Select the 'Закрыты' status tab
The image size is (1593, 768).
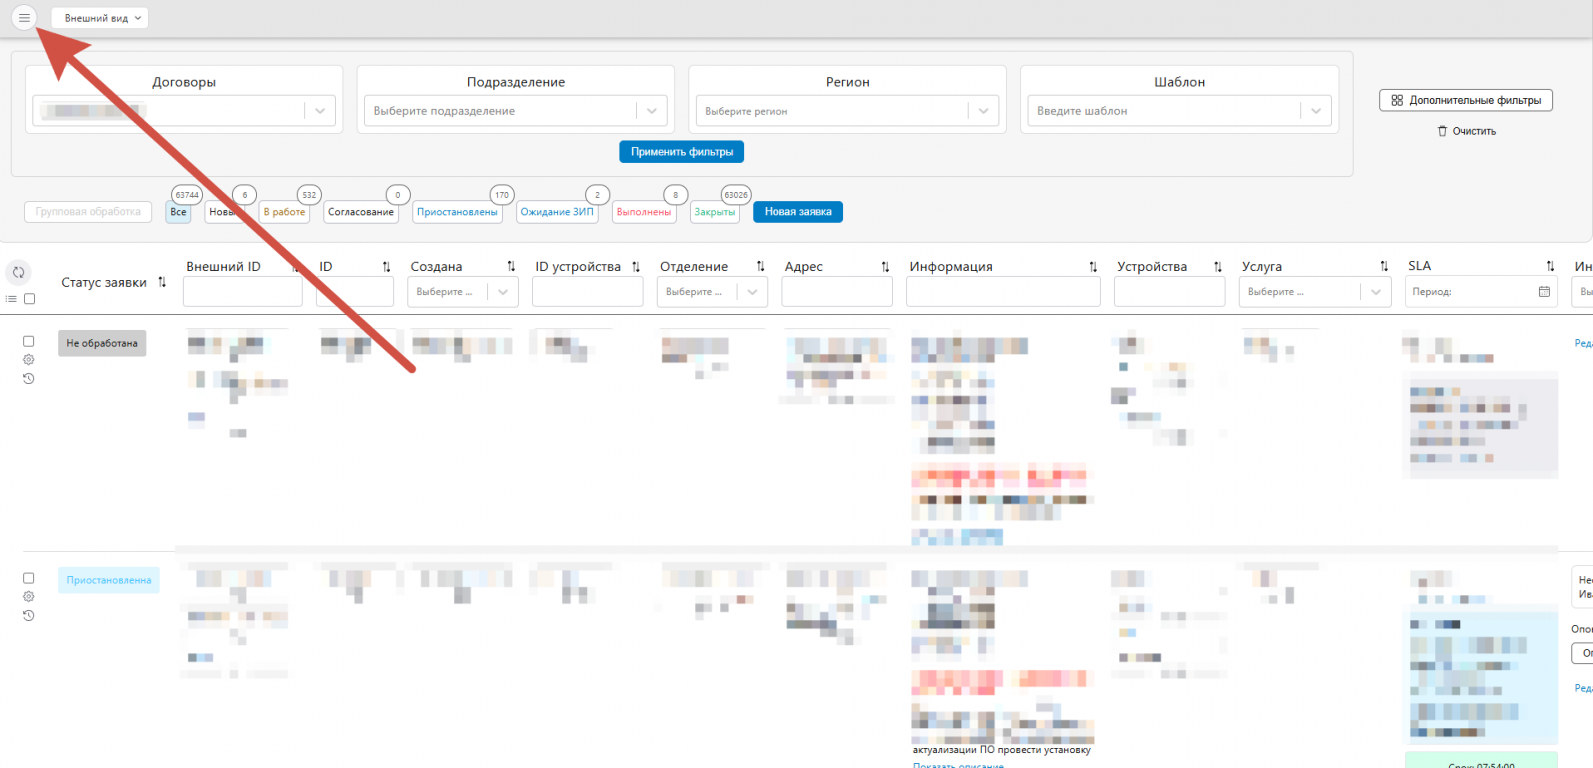(x=715, y=212)
